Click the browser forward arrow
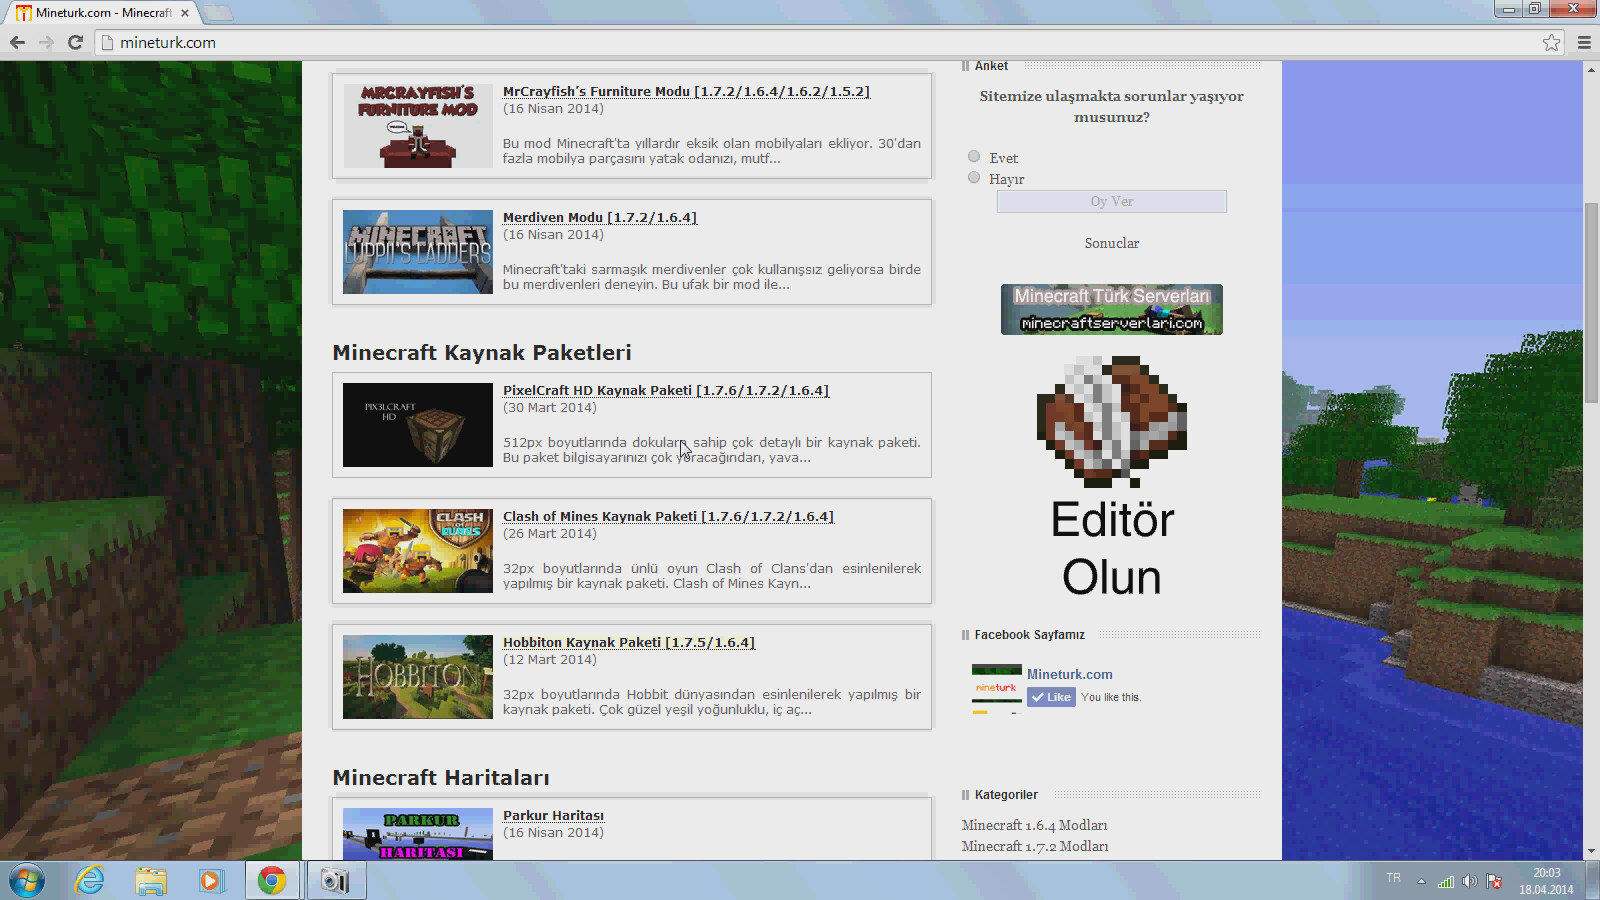Screen dimensions: 1600x900 [46, 42]
